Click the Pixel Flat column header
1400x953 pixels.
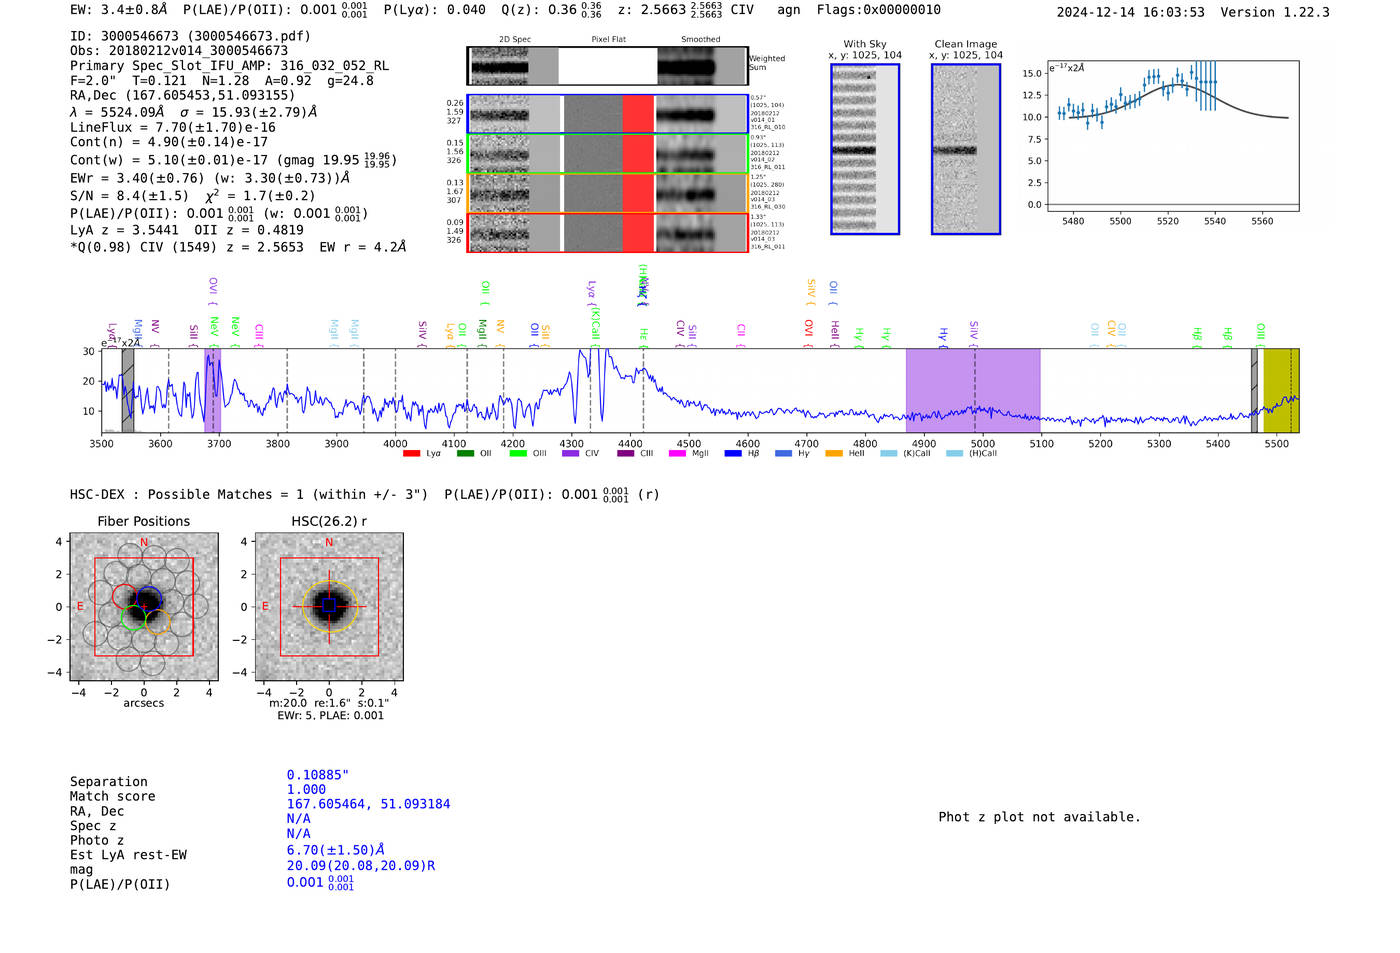pos(608,40)
